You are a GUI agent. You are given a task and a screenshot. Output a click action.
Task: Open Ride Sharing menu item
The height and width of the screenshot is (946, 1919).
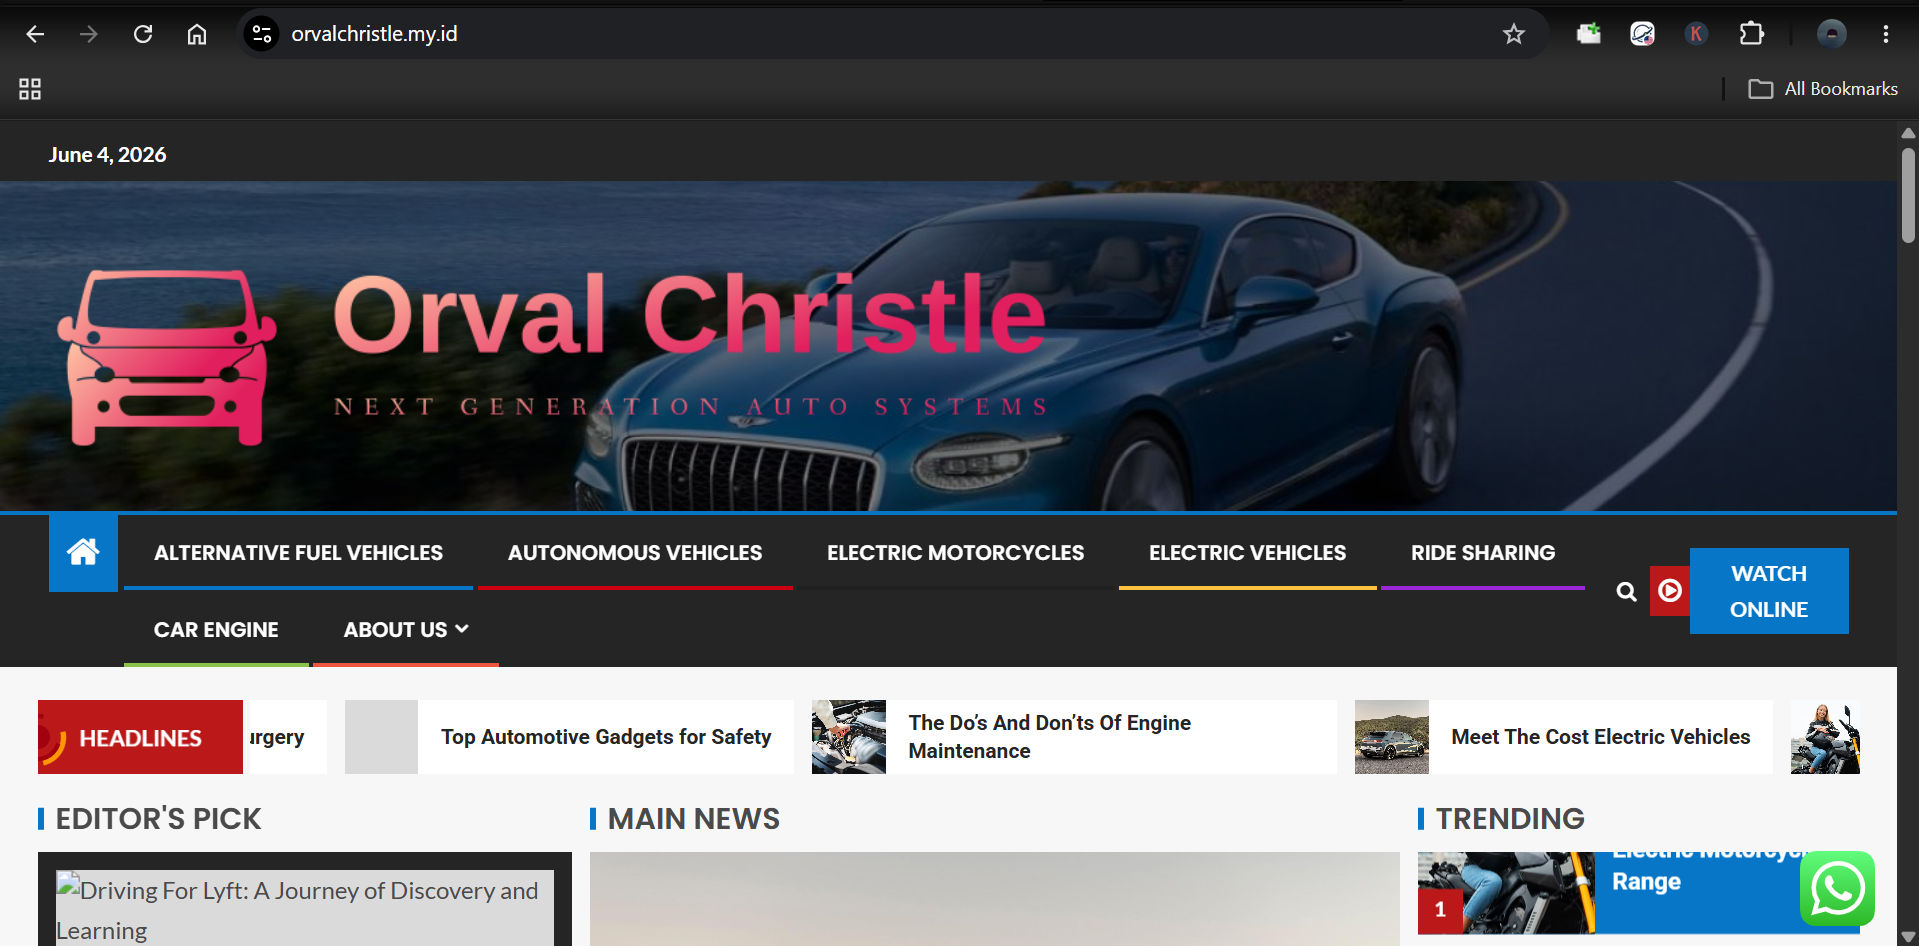click(1483, 553)
